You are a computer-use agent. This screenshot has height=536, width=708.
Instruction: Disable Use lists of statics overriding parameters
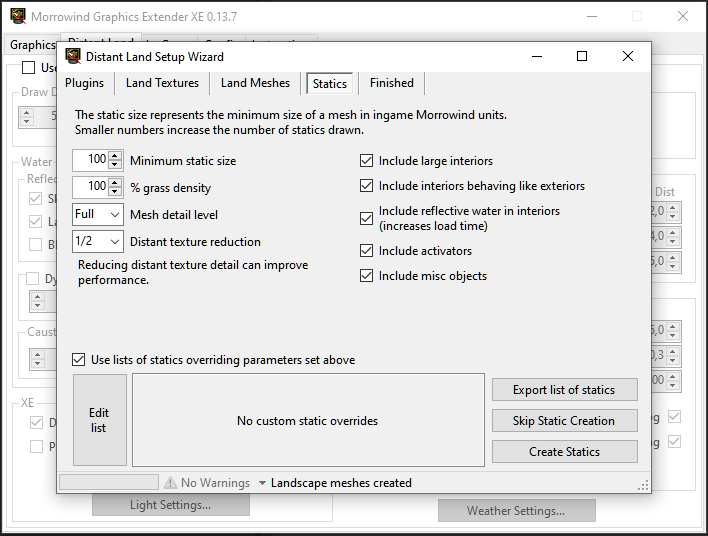point(79,360)
